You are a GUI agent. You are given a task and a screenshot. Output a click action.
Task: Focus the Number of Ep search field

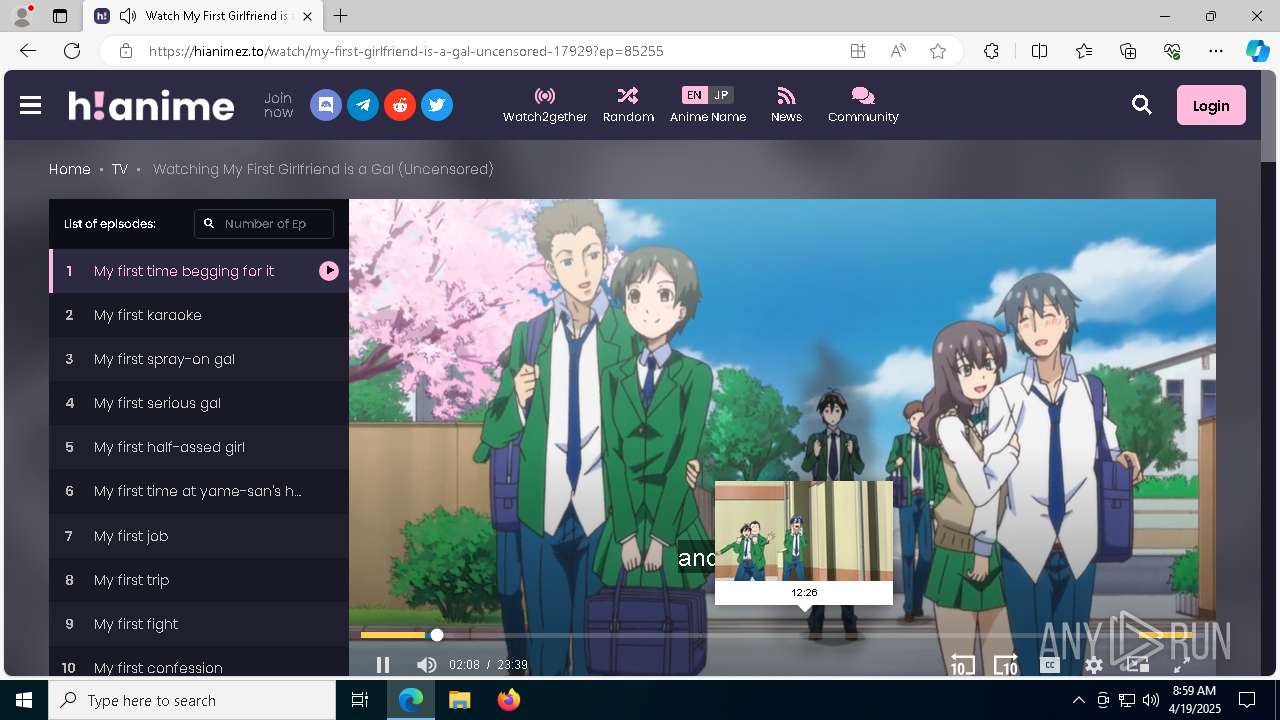coord(264,224)
